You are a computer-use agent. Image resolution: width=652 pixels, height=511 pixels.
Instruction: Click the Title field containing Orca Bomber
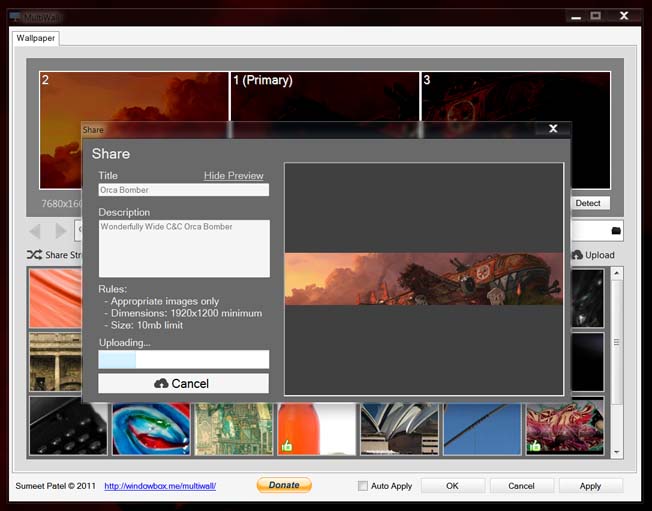point(183,190)
